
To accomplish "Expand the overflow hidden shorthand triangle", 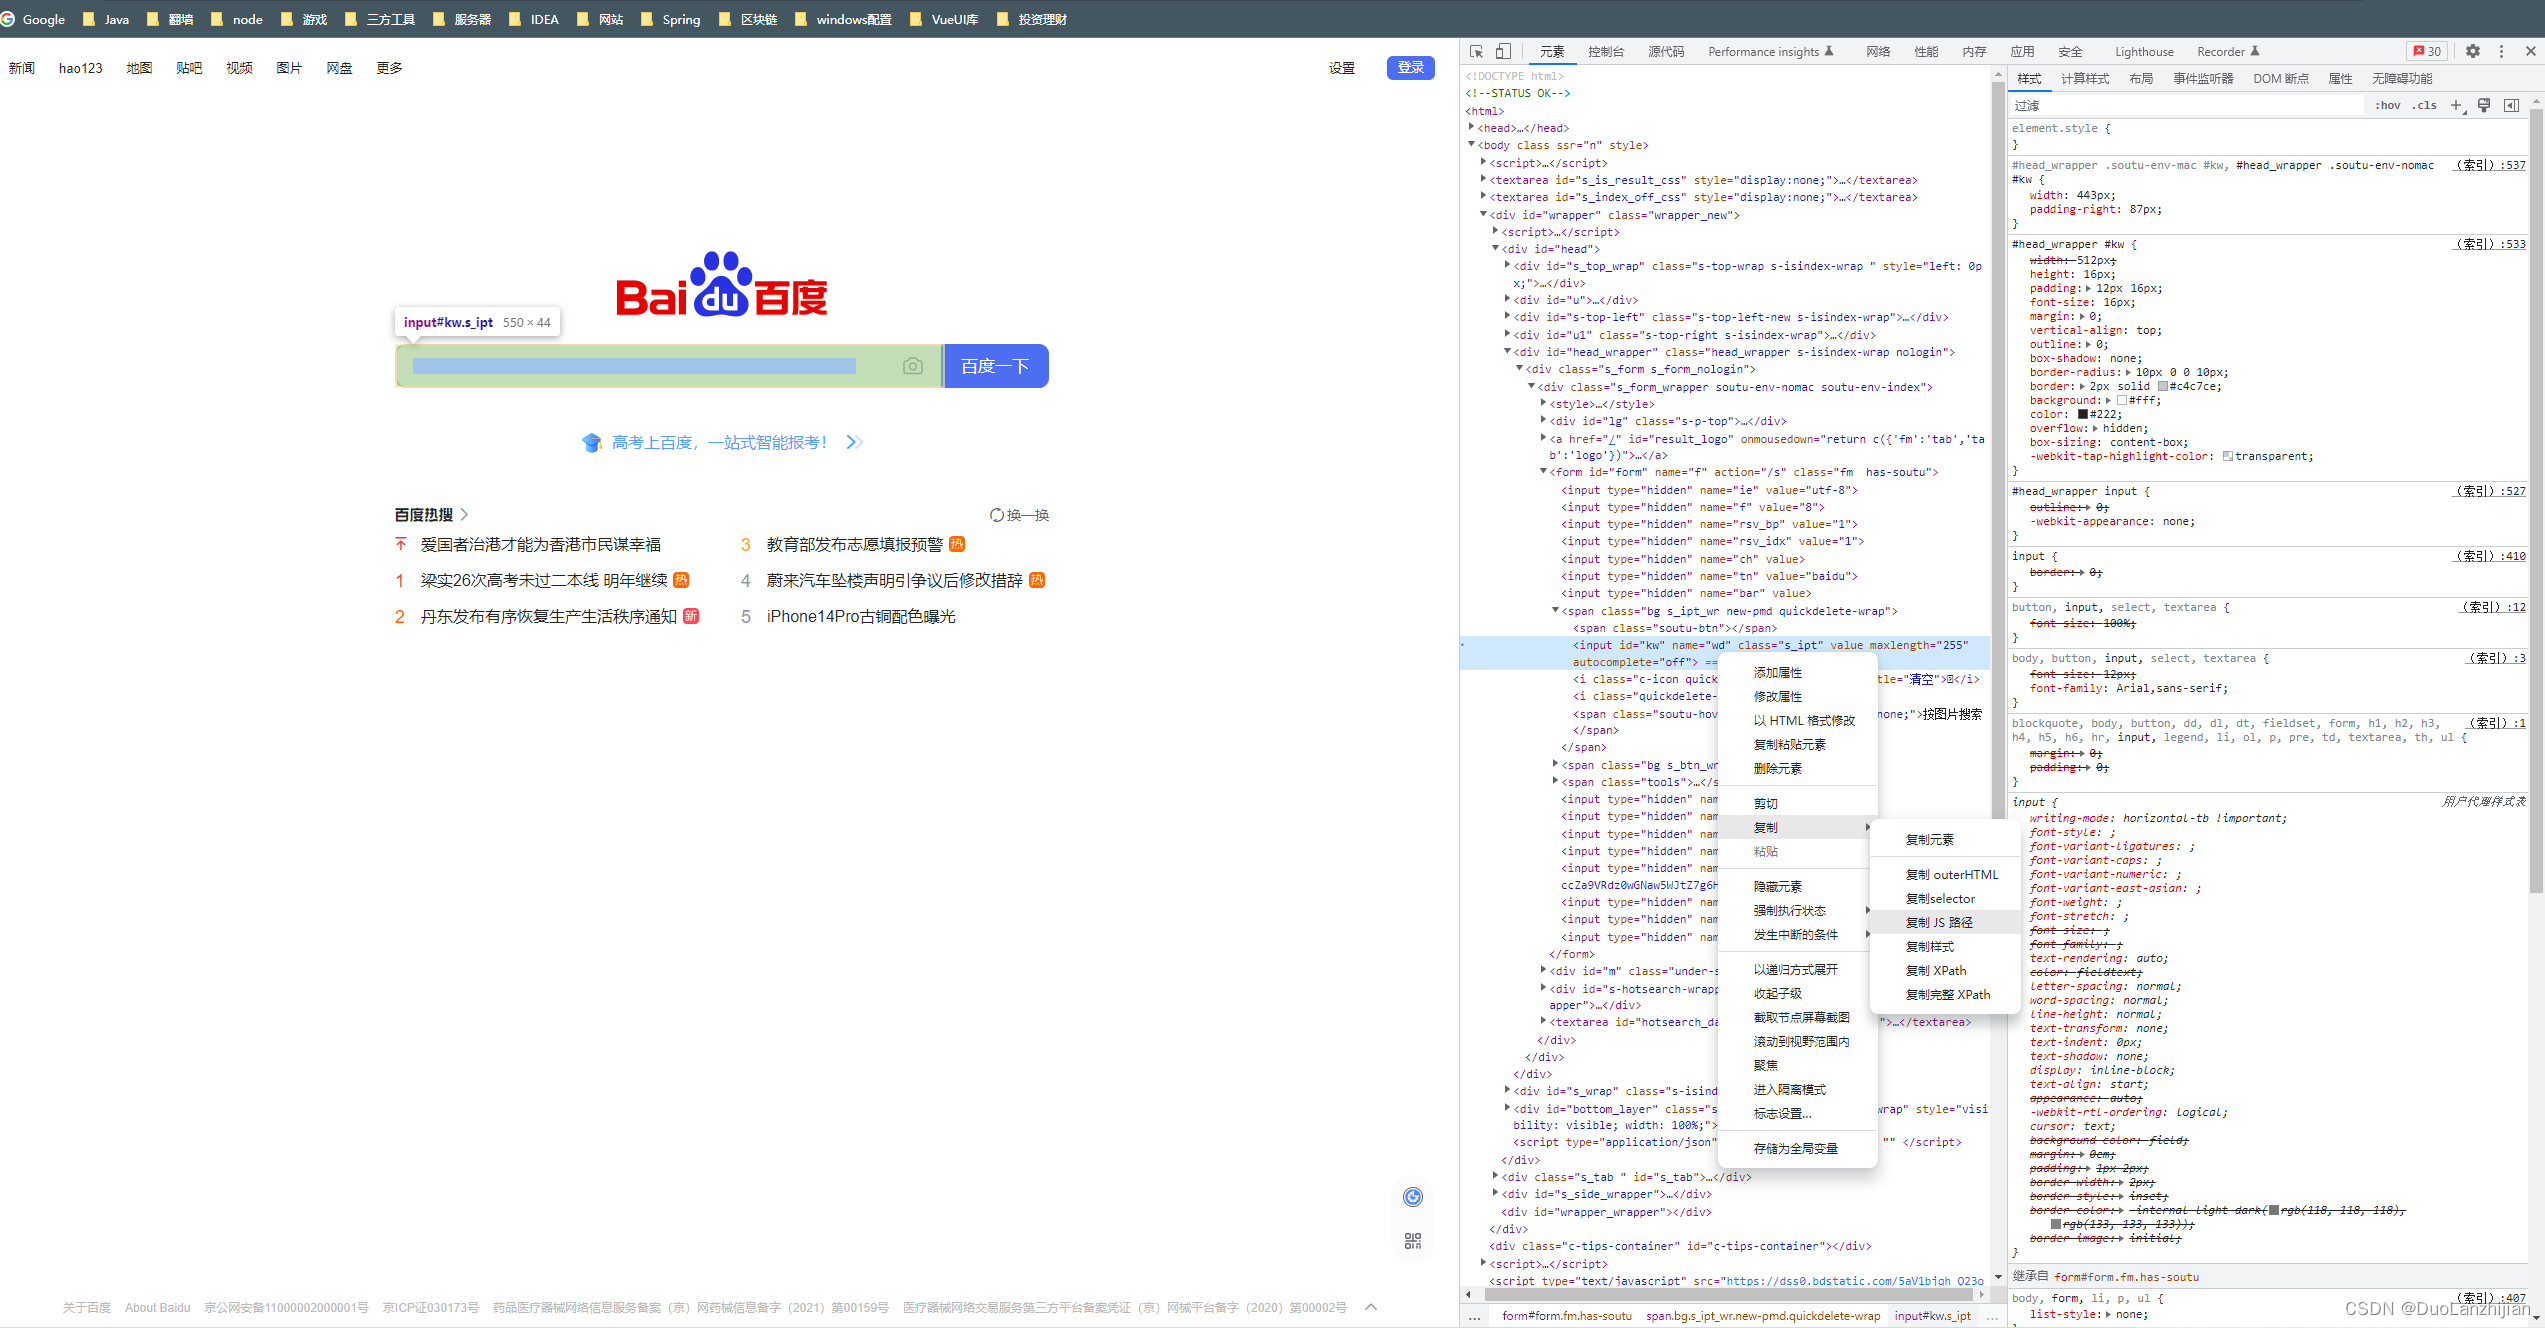I will click(x=2095, y=428).
